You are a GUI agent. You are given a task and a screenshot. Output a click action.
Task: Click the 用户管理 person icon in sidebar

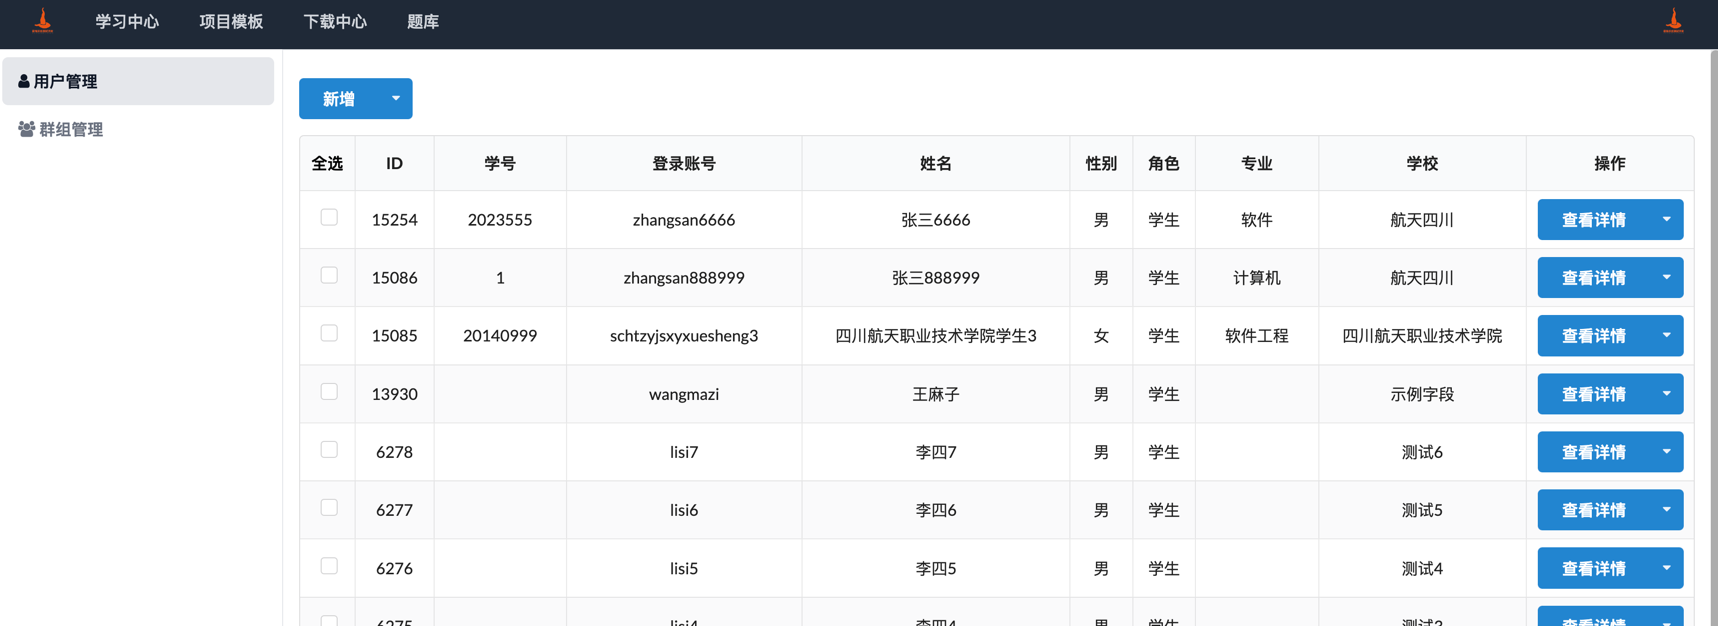coord(24,81)
